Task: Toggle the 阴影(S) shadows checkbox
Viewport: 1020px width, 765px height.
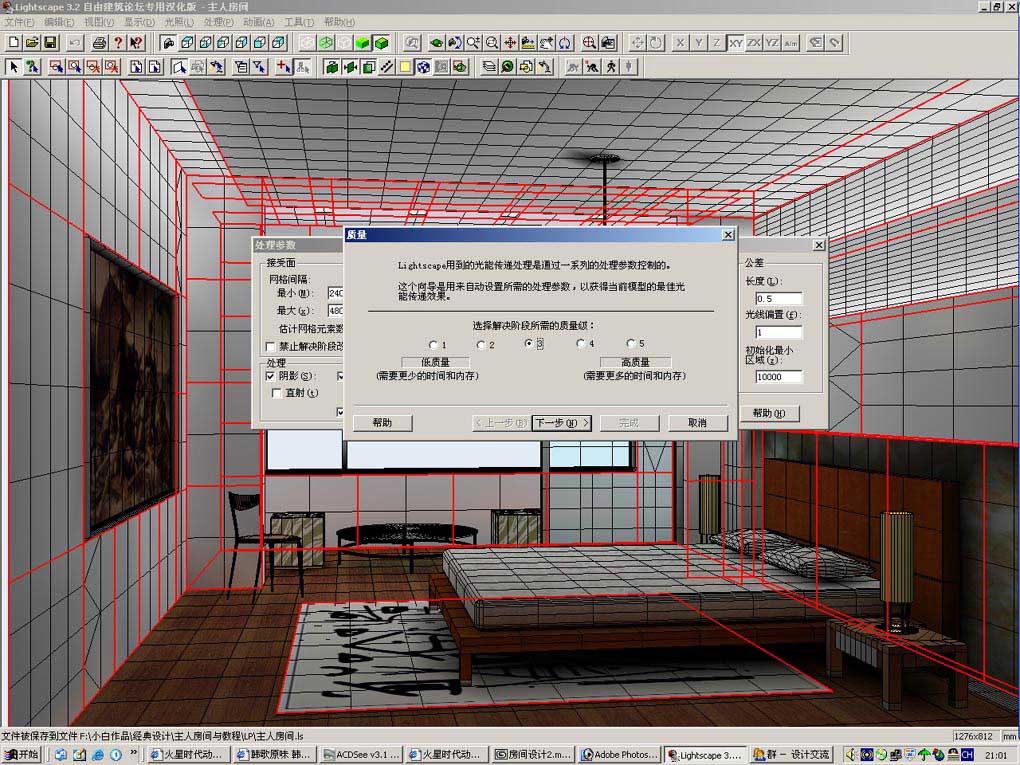Action: click(270, 376)
